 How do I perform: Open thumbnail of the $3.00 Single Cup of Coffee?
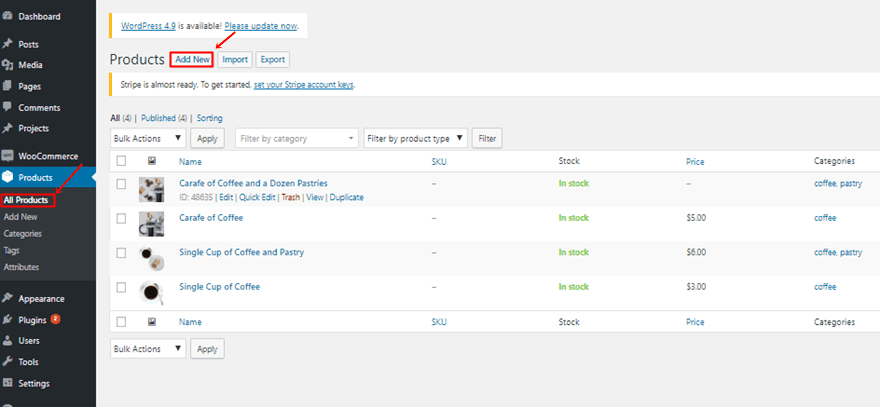click(x=152, y=292)
